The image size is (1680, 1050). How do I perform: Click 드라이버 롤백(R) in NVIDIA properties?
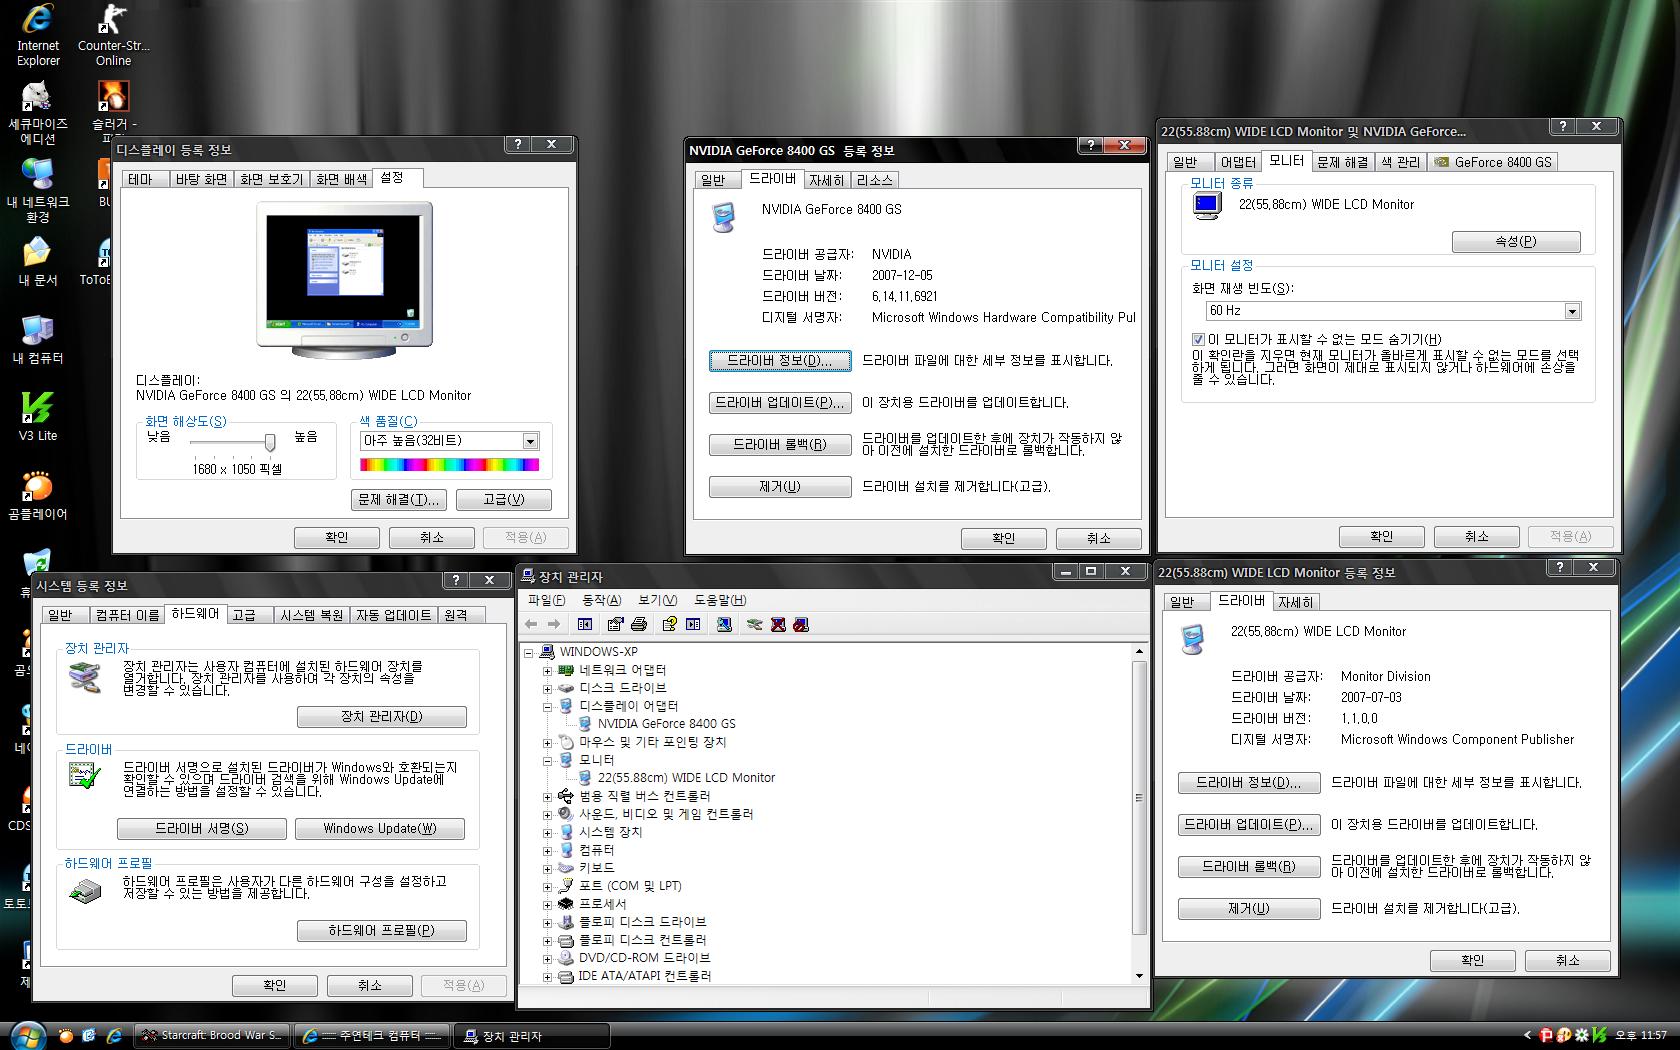point(779,445)
